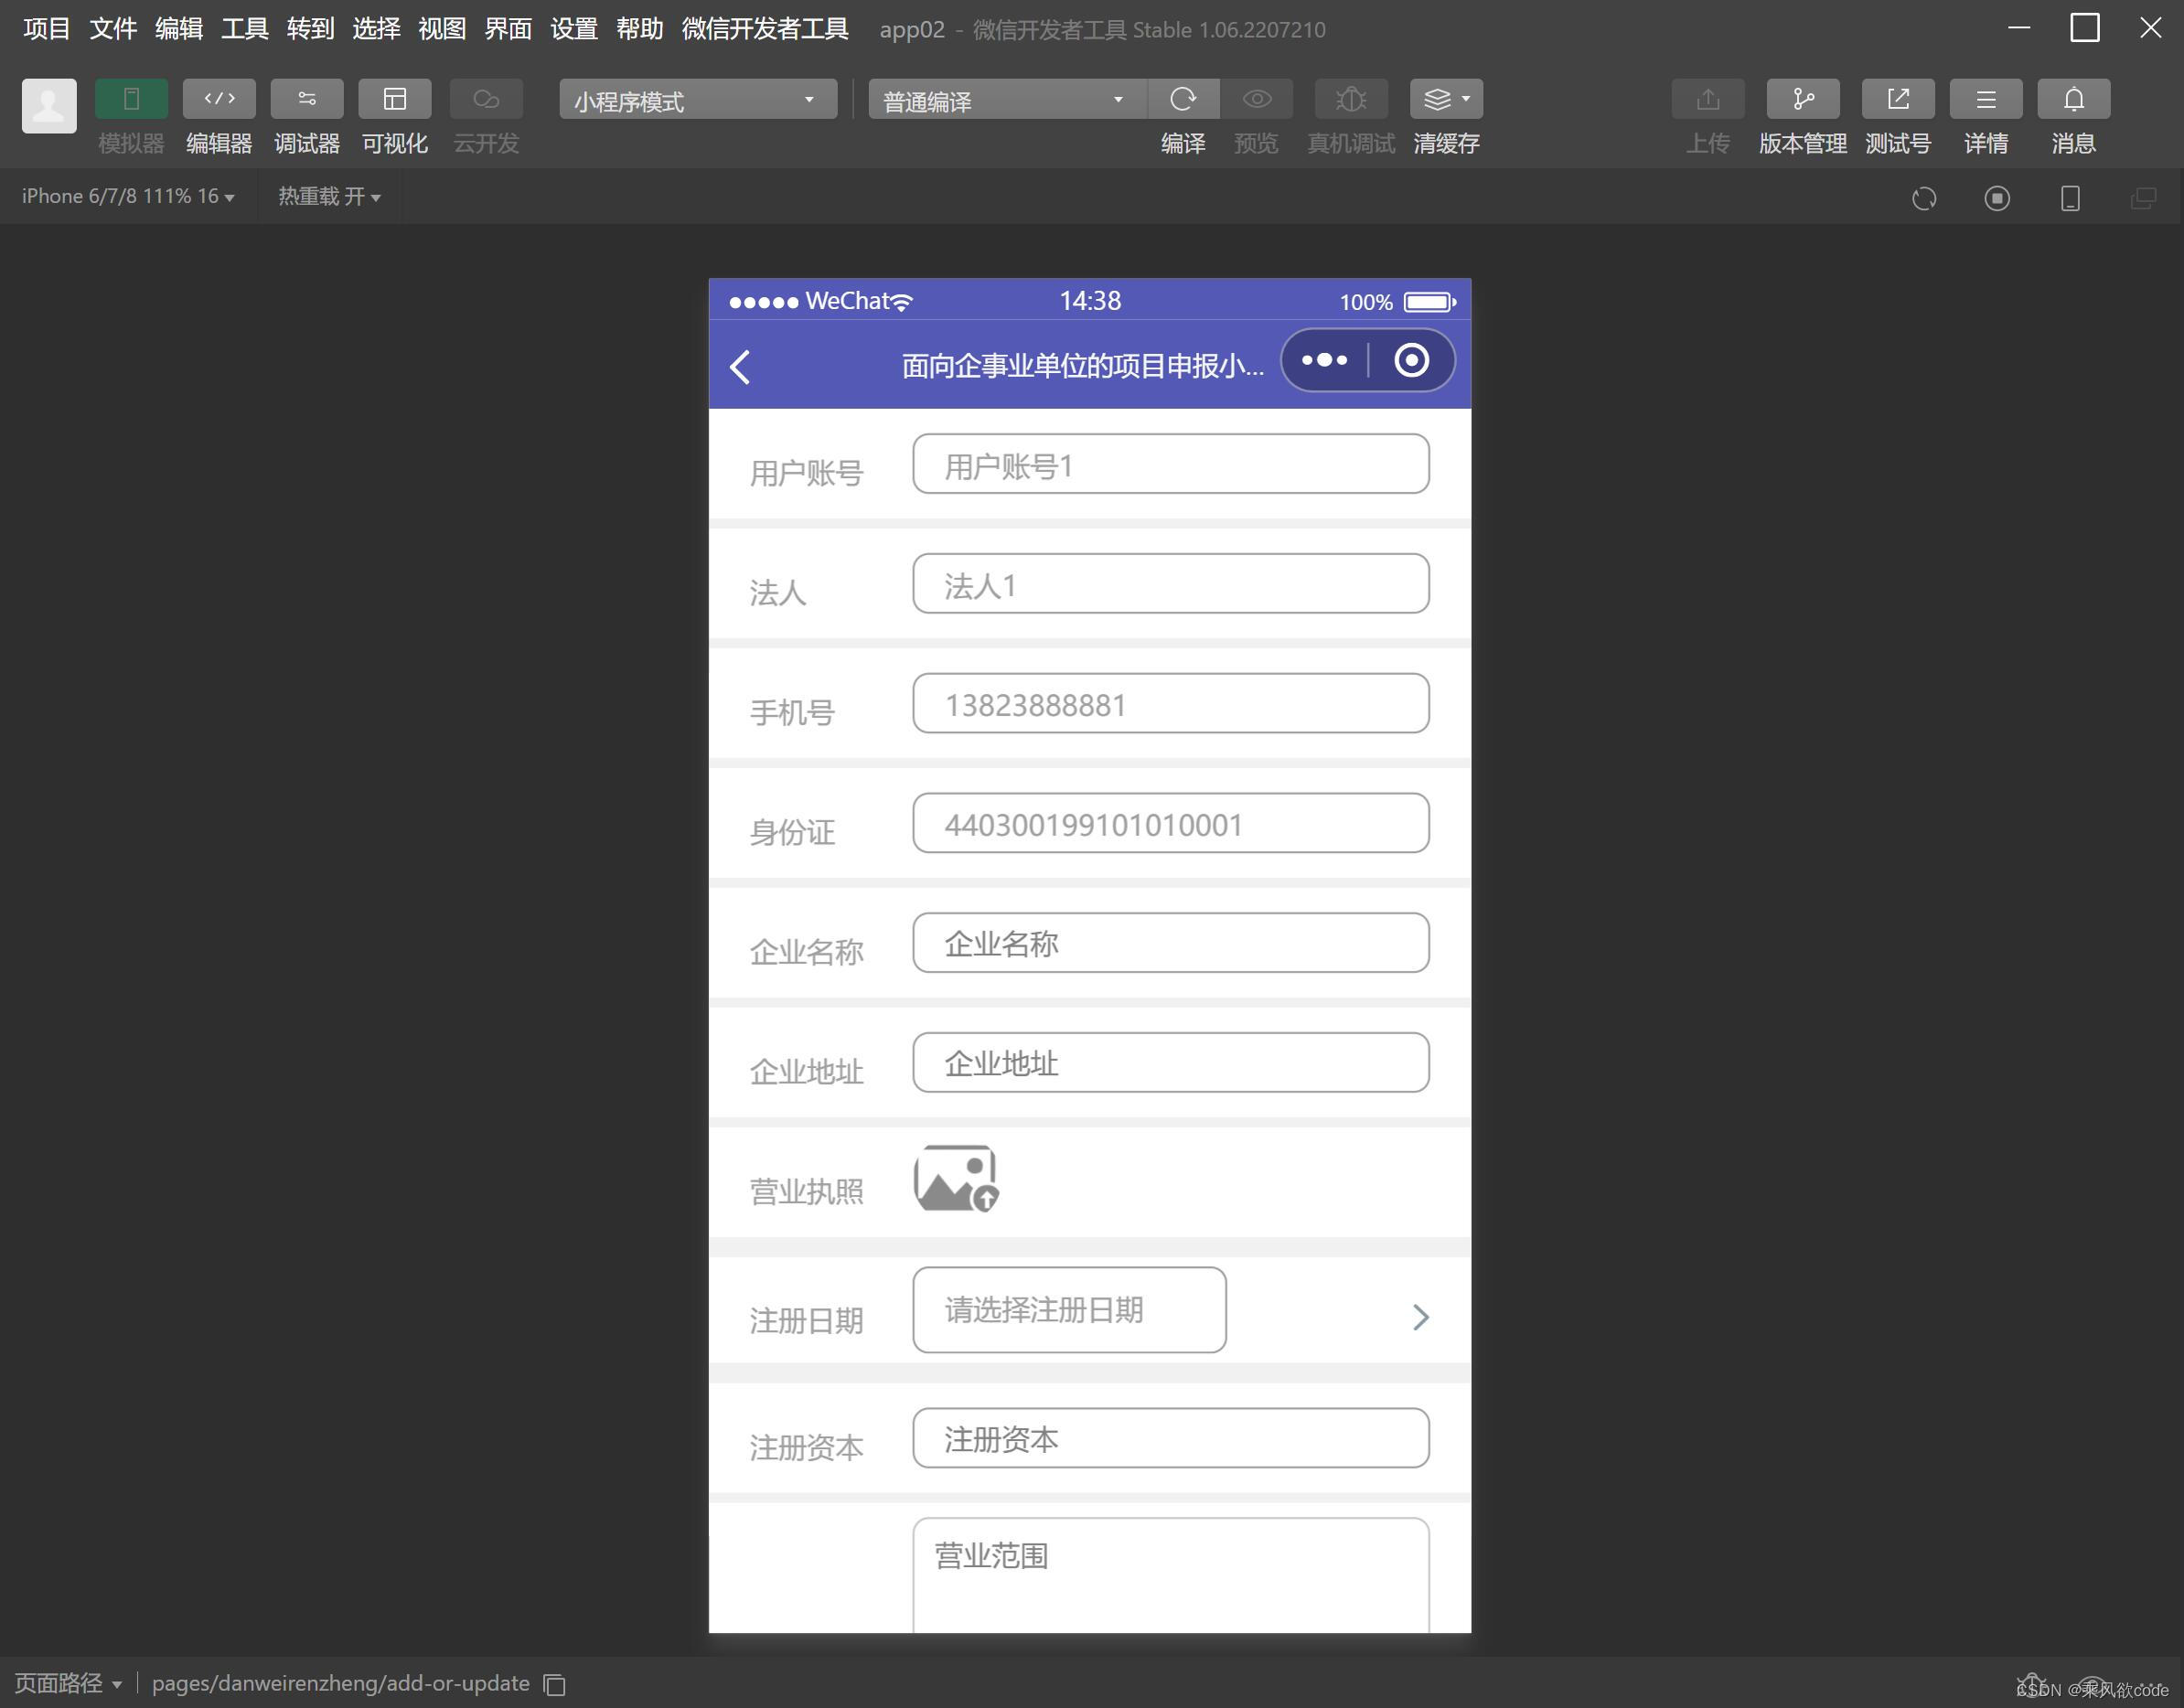The height and width of the screenshot is (1708, 2184).
Task: Expand the iPhone 6/7/8 device selector
Action: 128,196
